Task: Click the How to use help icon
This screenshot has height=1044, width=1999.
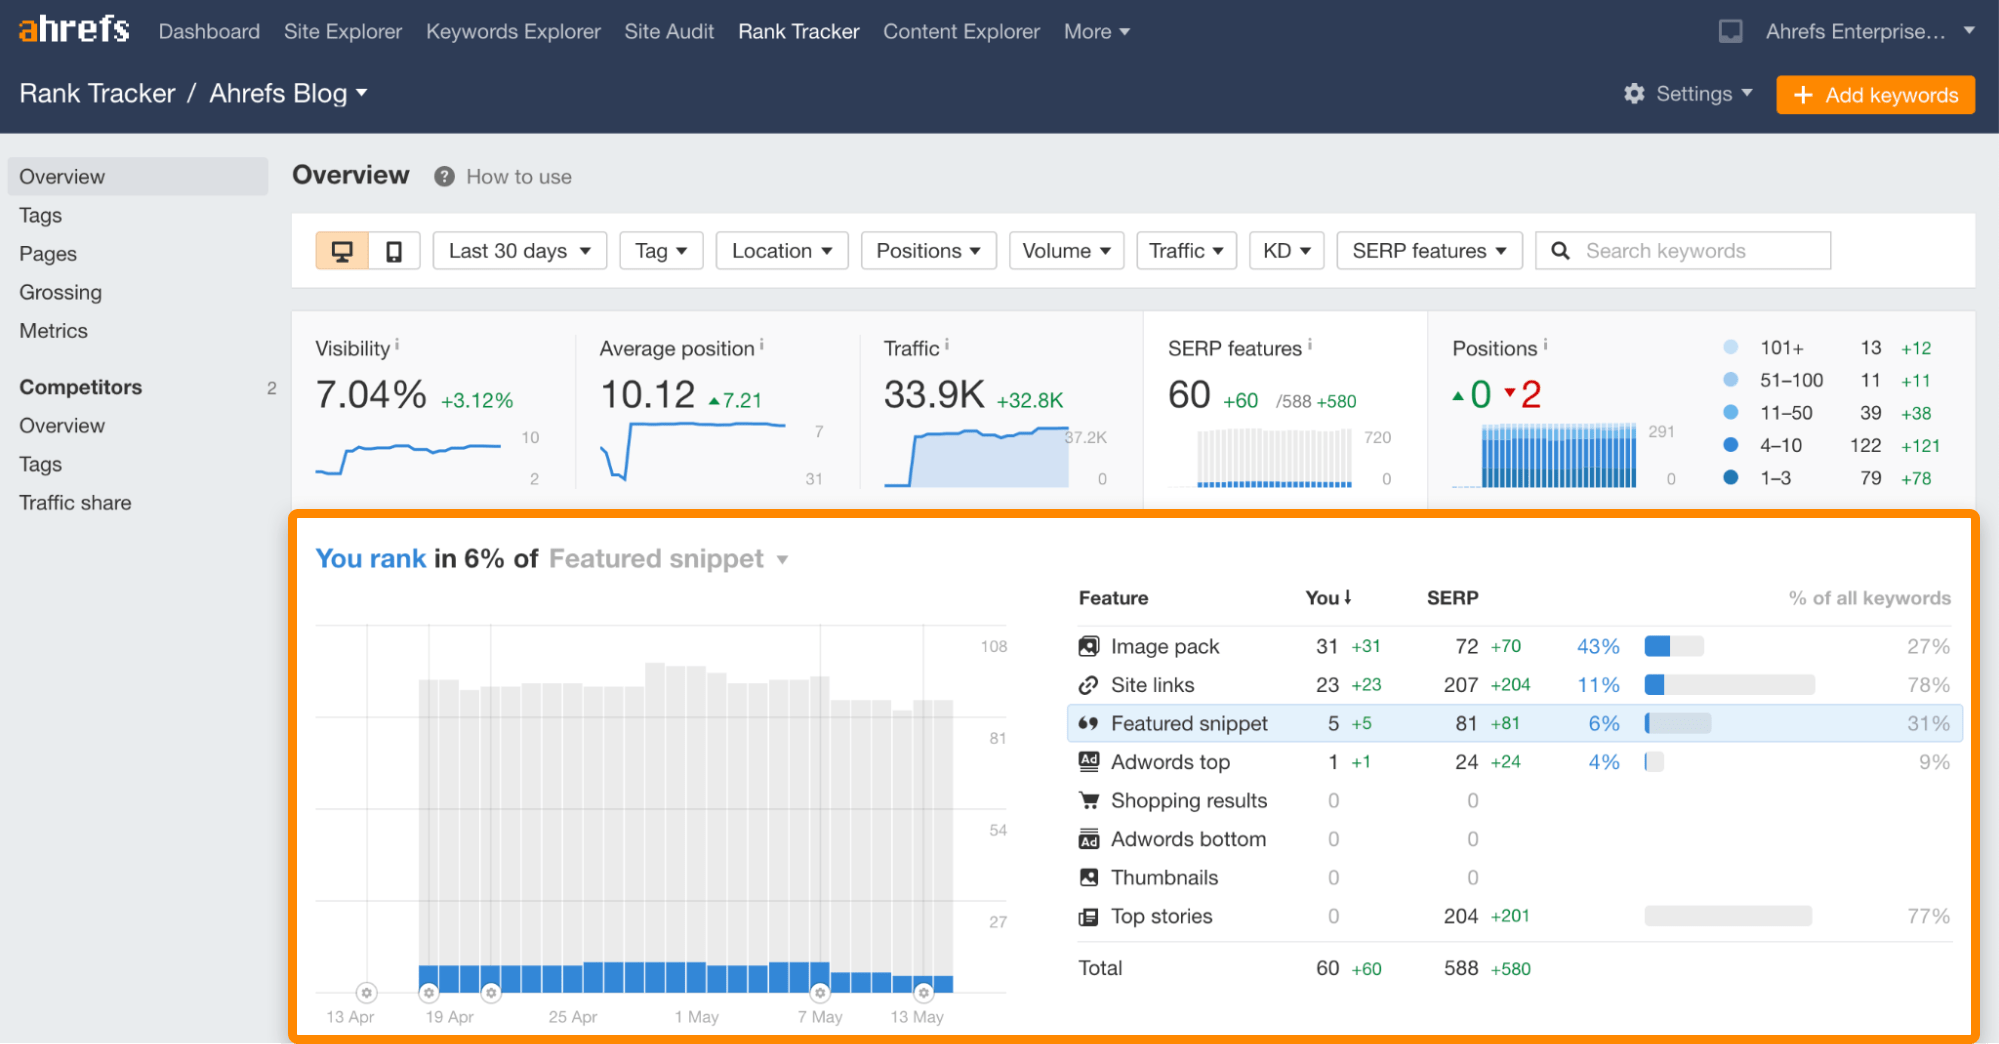Action: point(445,177)
